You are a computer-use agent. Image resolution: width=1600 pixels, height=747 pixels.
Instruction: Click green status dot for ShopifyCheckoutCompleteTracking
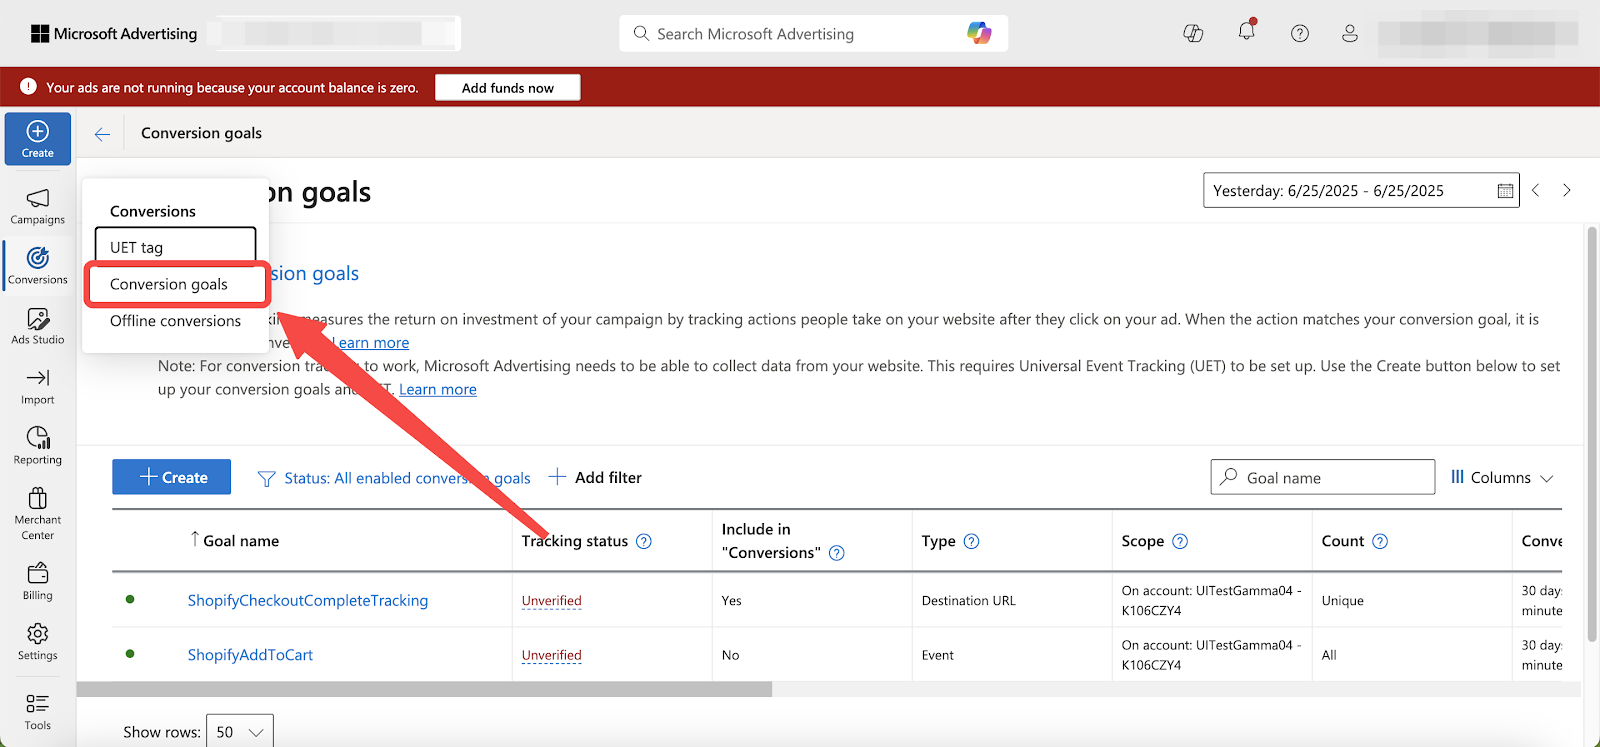coord(130,599)
